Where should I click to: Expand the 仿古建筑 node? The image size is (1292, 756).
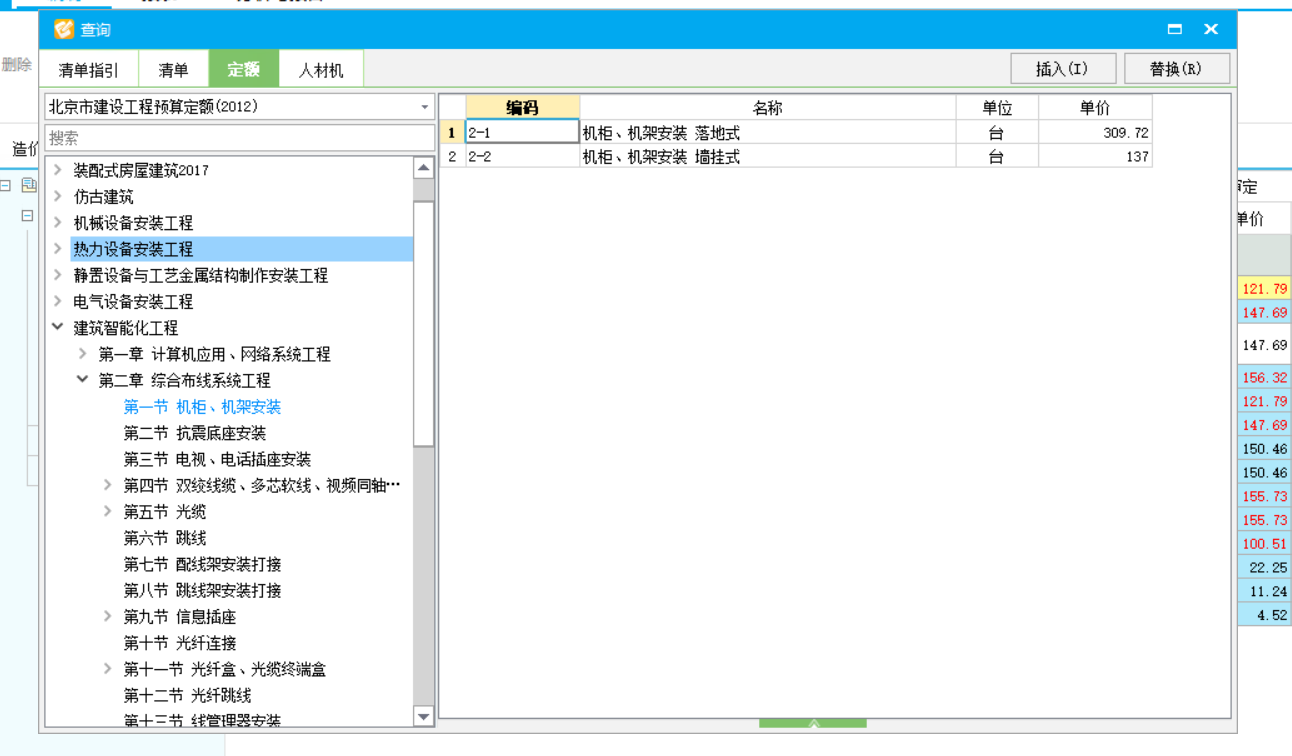(x=57, y=197)
